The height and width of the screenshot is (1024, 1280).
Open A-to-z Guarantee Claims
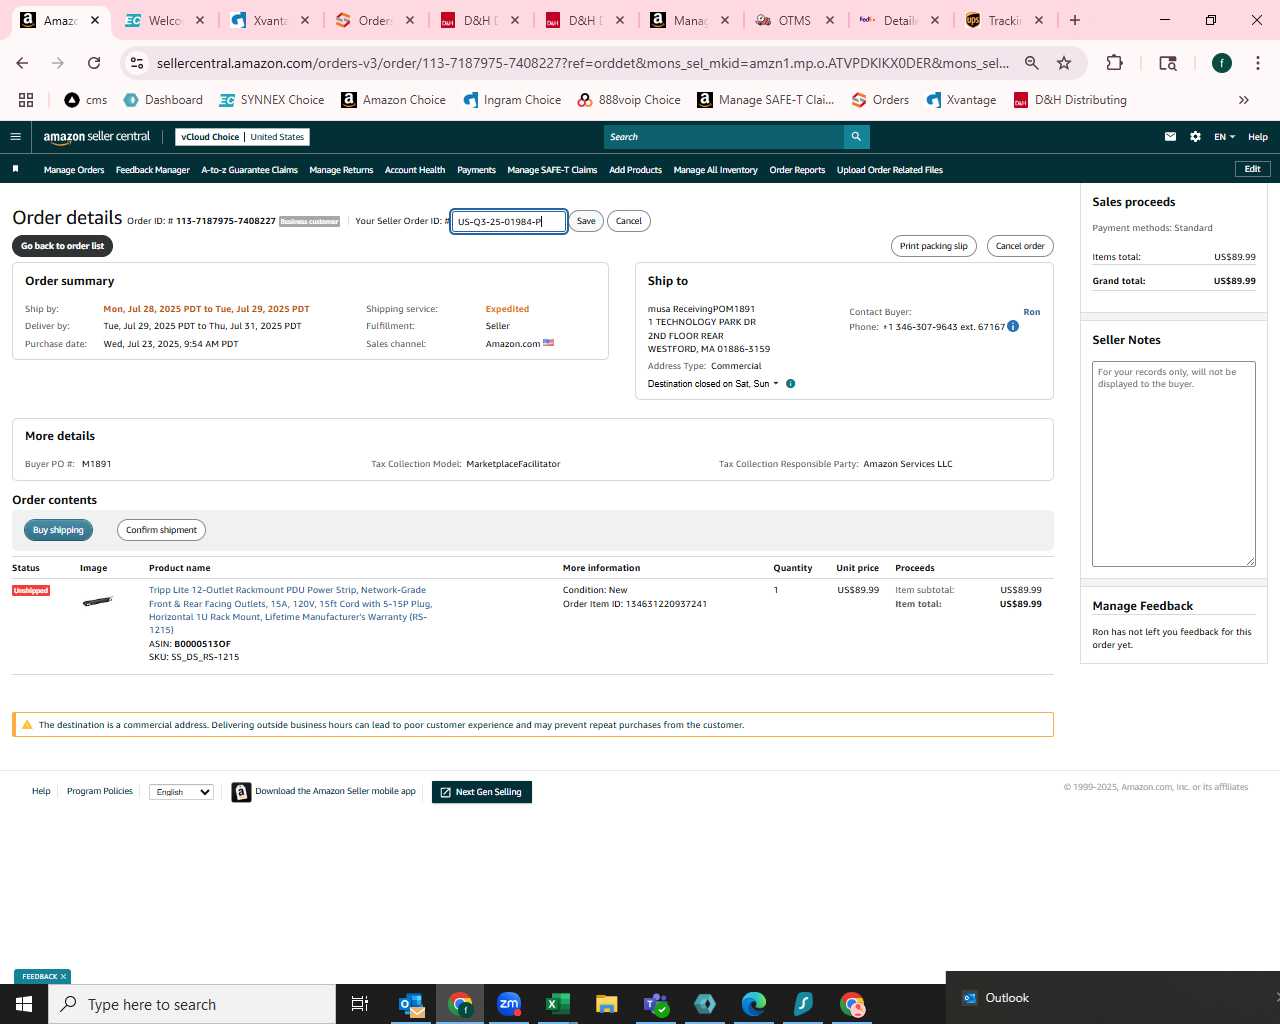click(249, 170)
